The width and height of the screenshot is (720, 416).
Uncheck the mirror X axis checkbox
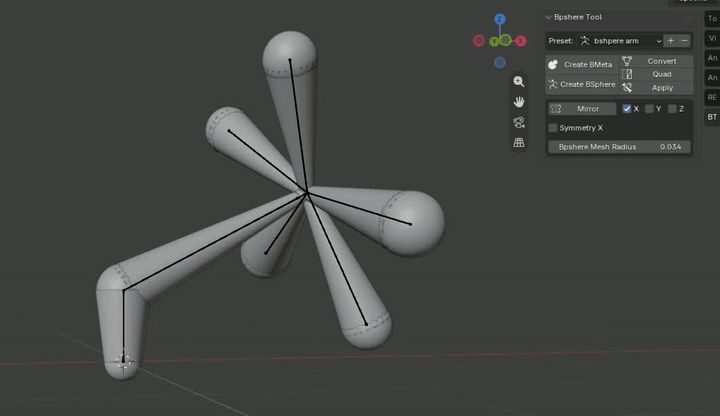pyautogui.click(x=626, y=109)
